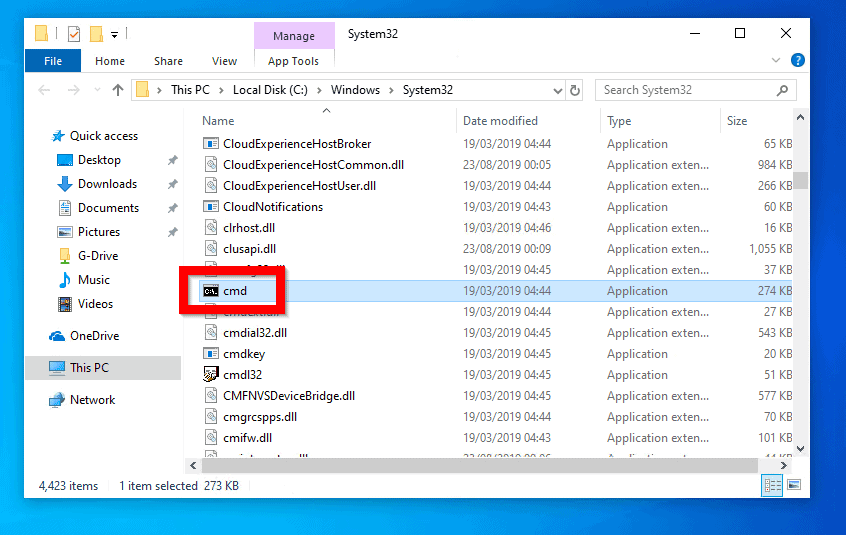This screenshot has width=846, height=535.
Task: Click Local Disk (C:) in address bar
Action: pos(270,90)
